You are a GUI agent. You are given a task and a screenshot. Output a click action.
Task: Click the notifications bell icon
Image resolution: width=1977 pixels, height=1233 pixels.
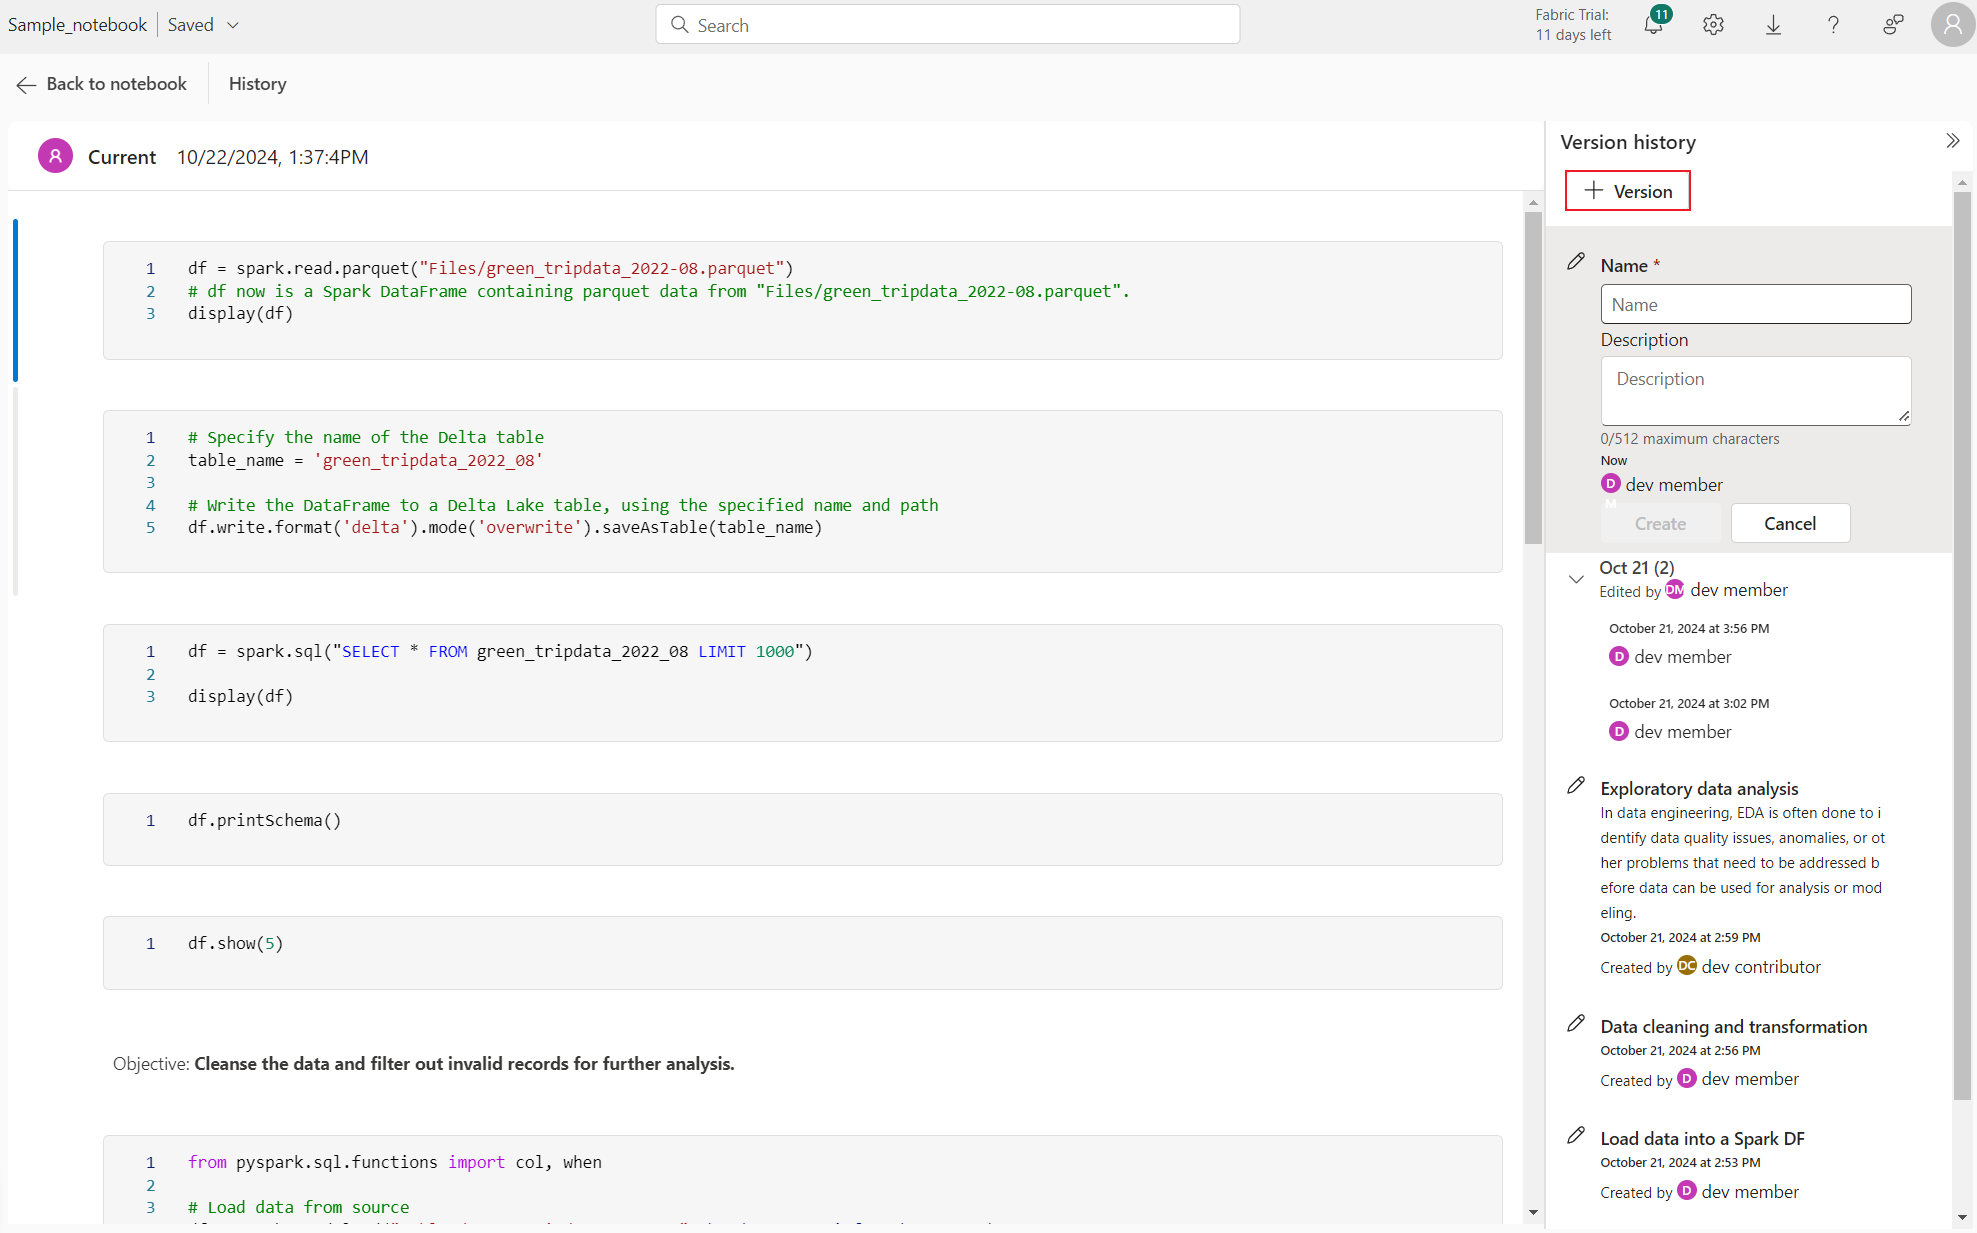(1652, 24)
